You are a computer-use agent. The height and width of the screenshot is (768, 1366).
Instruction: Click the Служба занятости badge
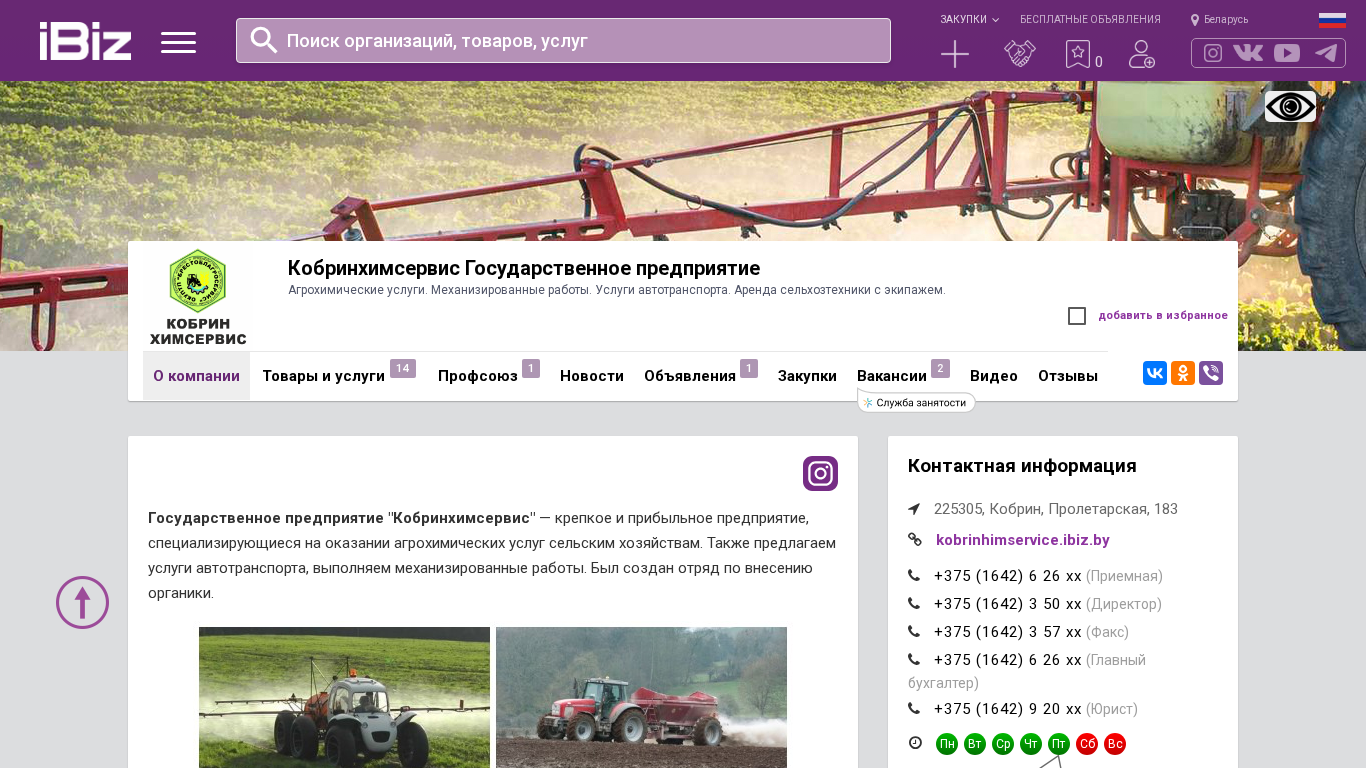coord(916,402)
